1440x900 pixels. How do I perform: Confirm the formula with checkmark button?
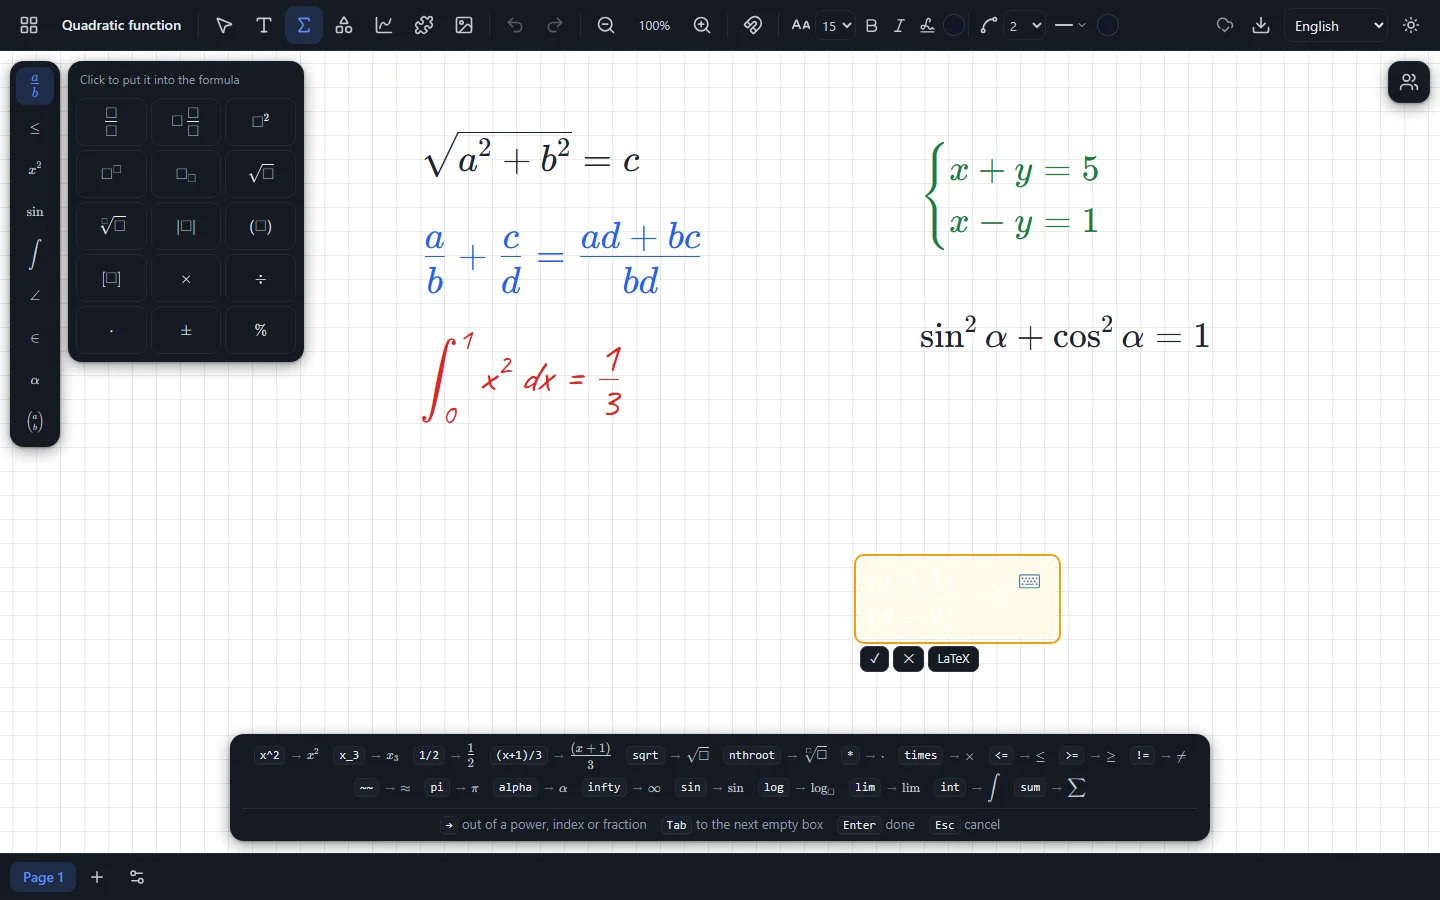[x=874, y=659]
